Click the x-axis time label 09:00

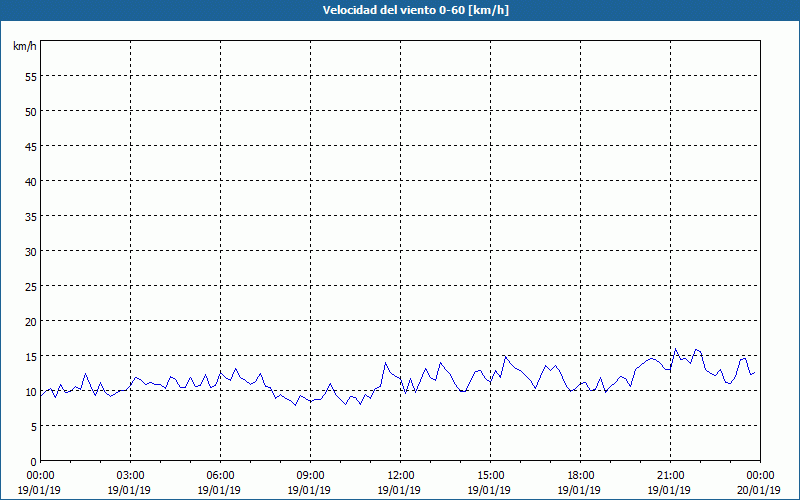311,476
